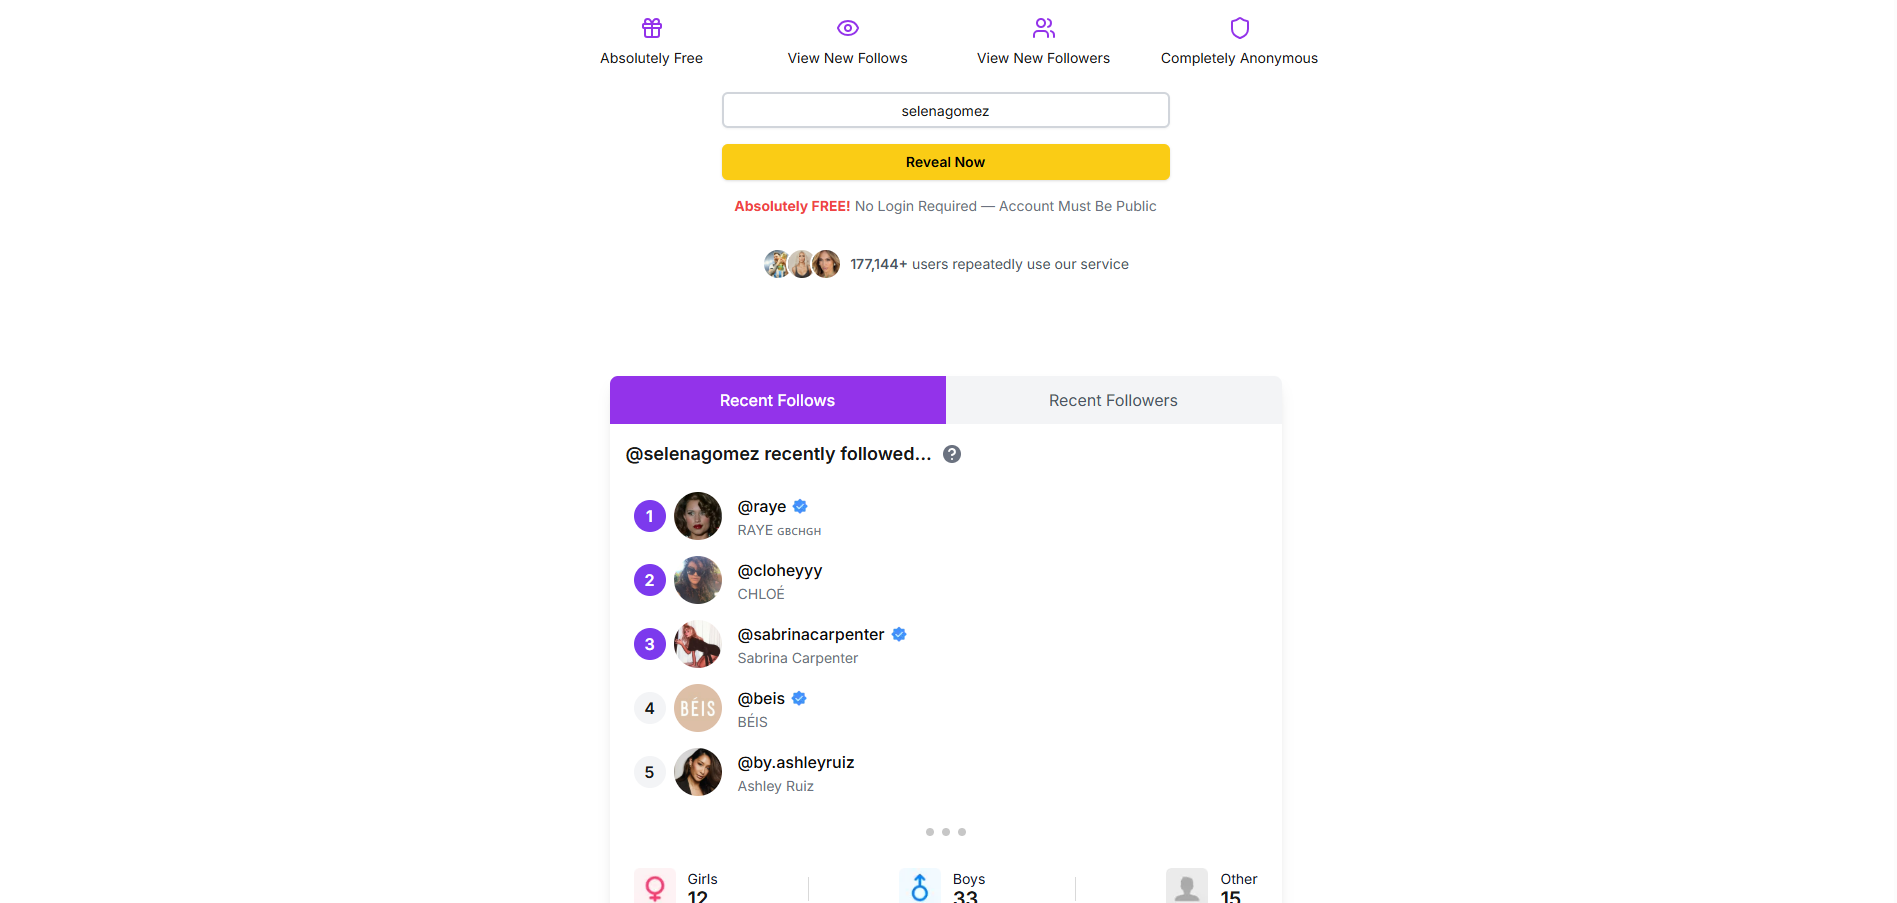Click the gift icon above Absolutely Free
Screen dimensions: 1897x903
[652, 28]
